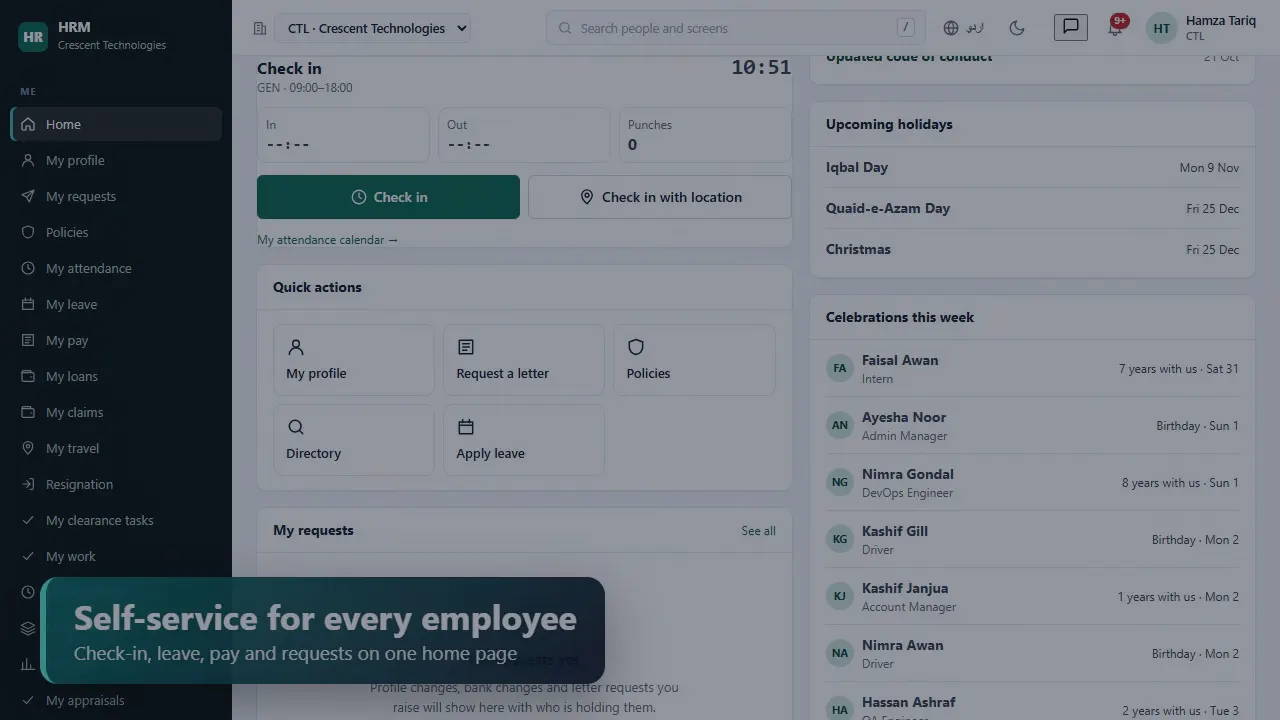Select Faisal Awan in celebrations list
The image size is (1280, 720).
tap(1032, 368)
